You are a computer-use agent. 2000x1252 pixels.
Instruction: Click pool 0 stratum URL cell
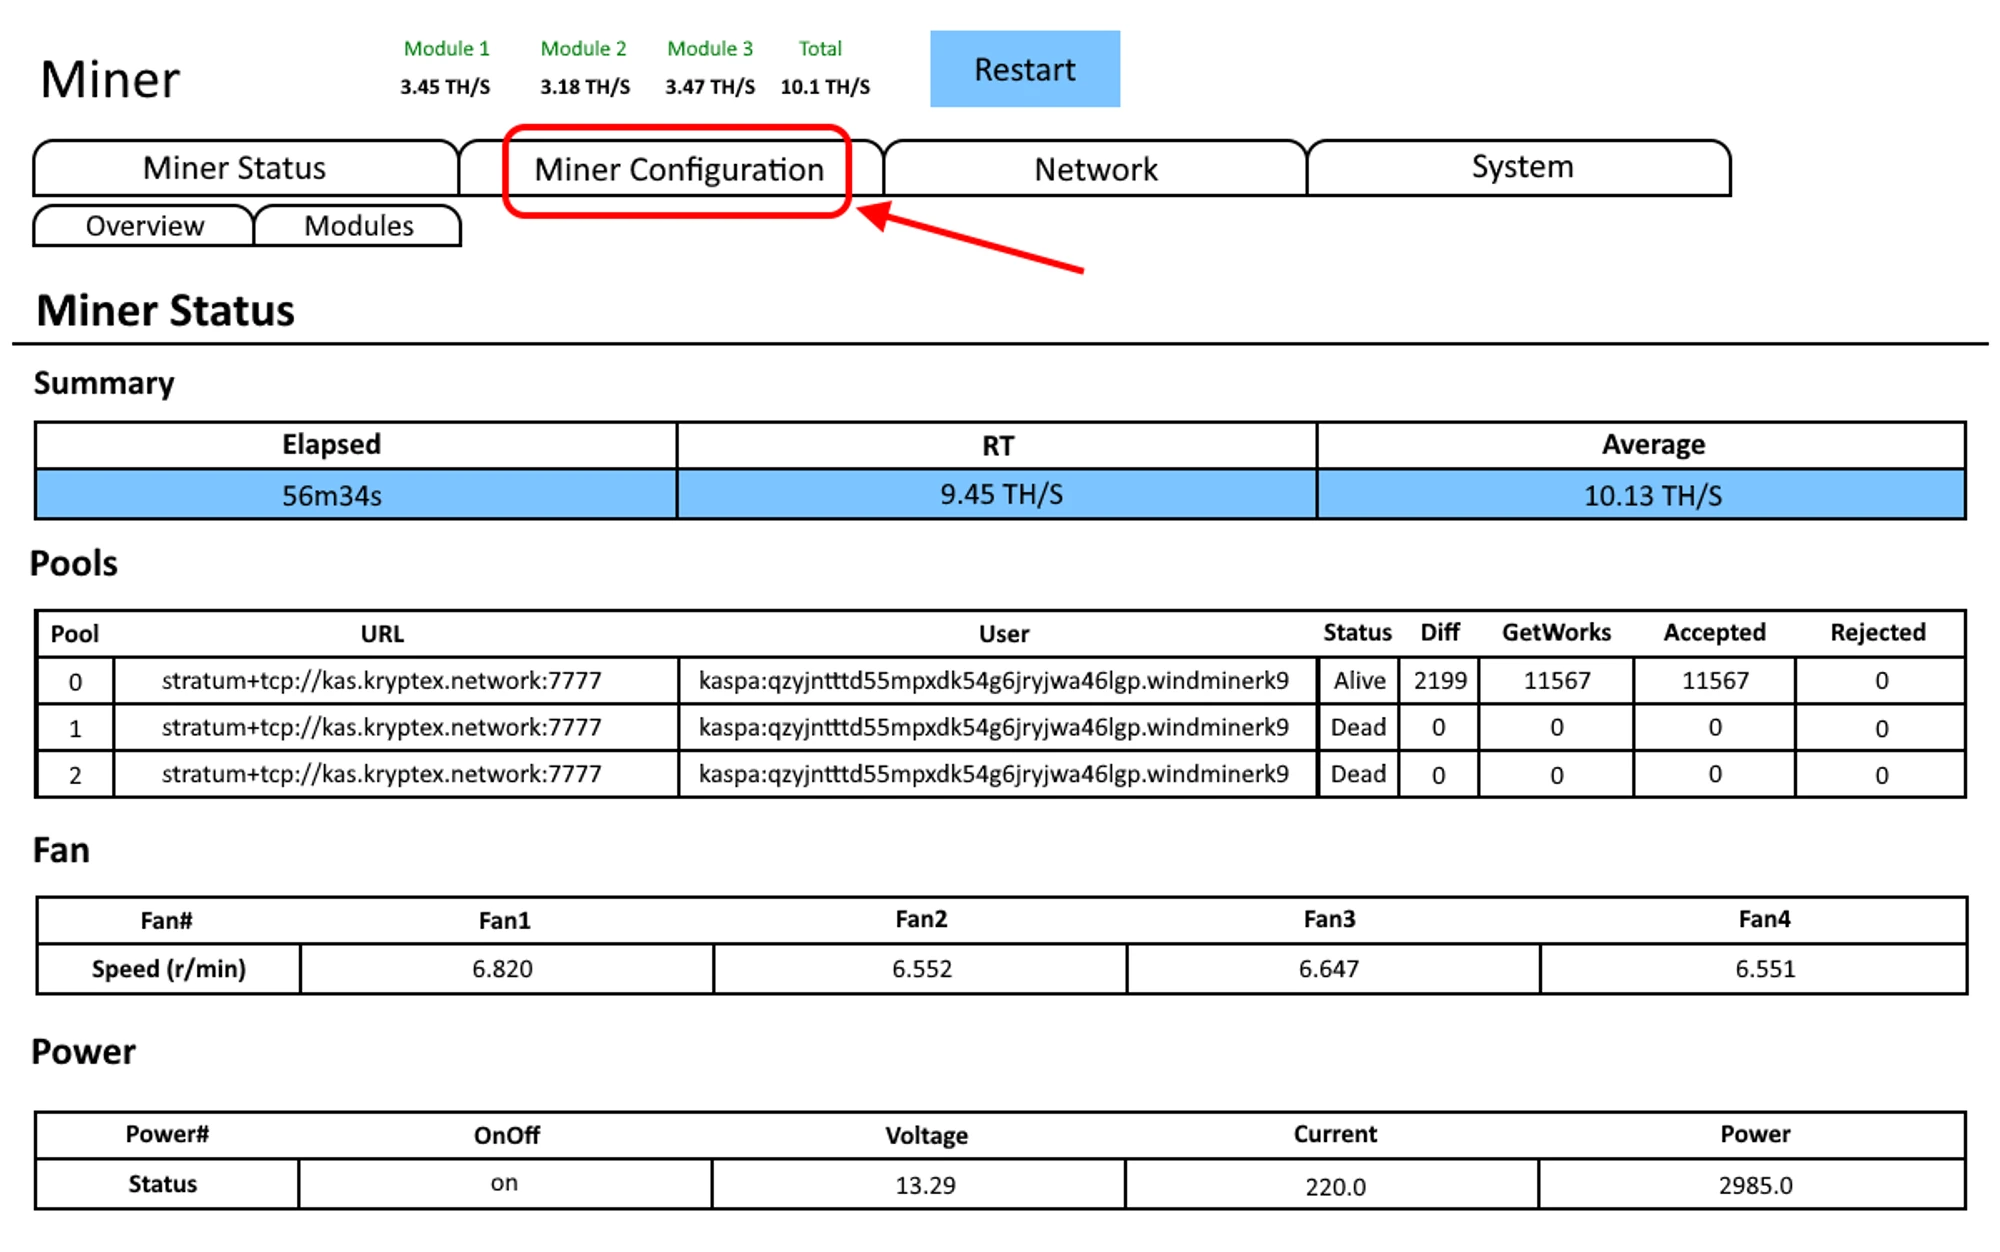[x=382, y=681]
